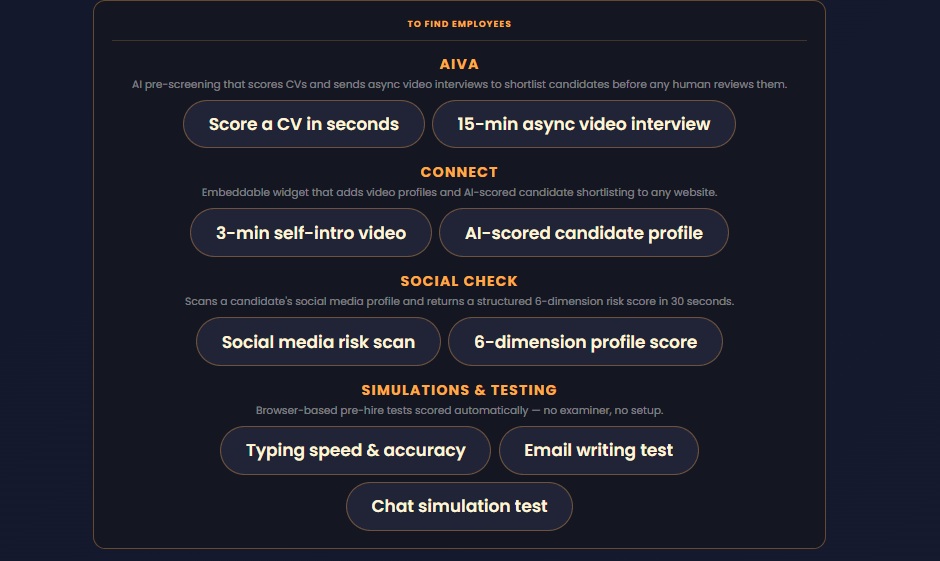The height and width of the screenshot is (561, 940).
Task: Click the Score a CV in seconds pill
Action: point(304,124)
